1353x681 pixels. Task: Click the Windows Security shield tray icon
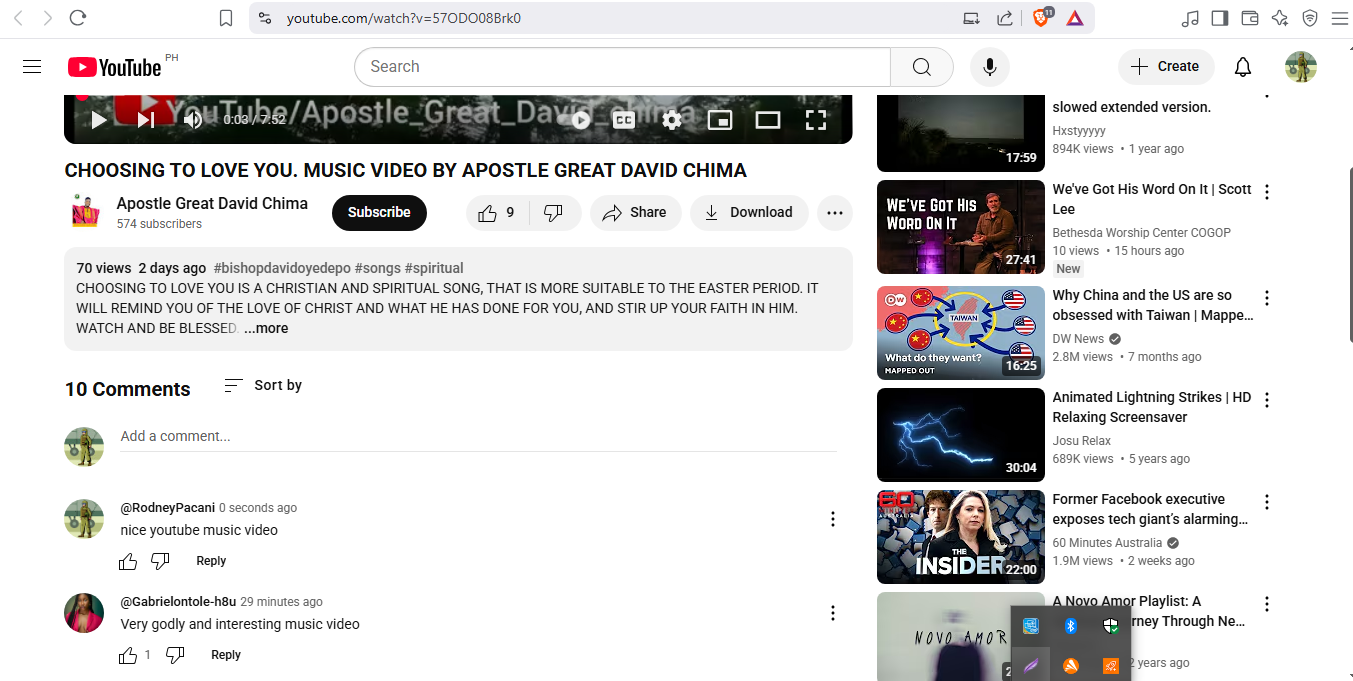coord(1110,626)
